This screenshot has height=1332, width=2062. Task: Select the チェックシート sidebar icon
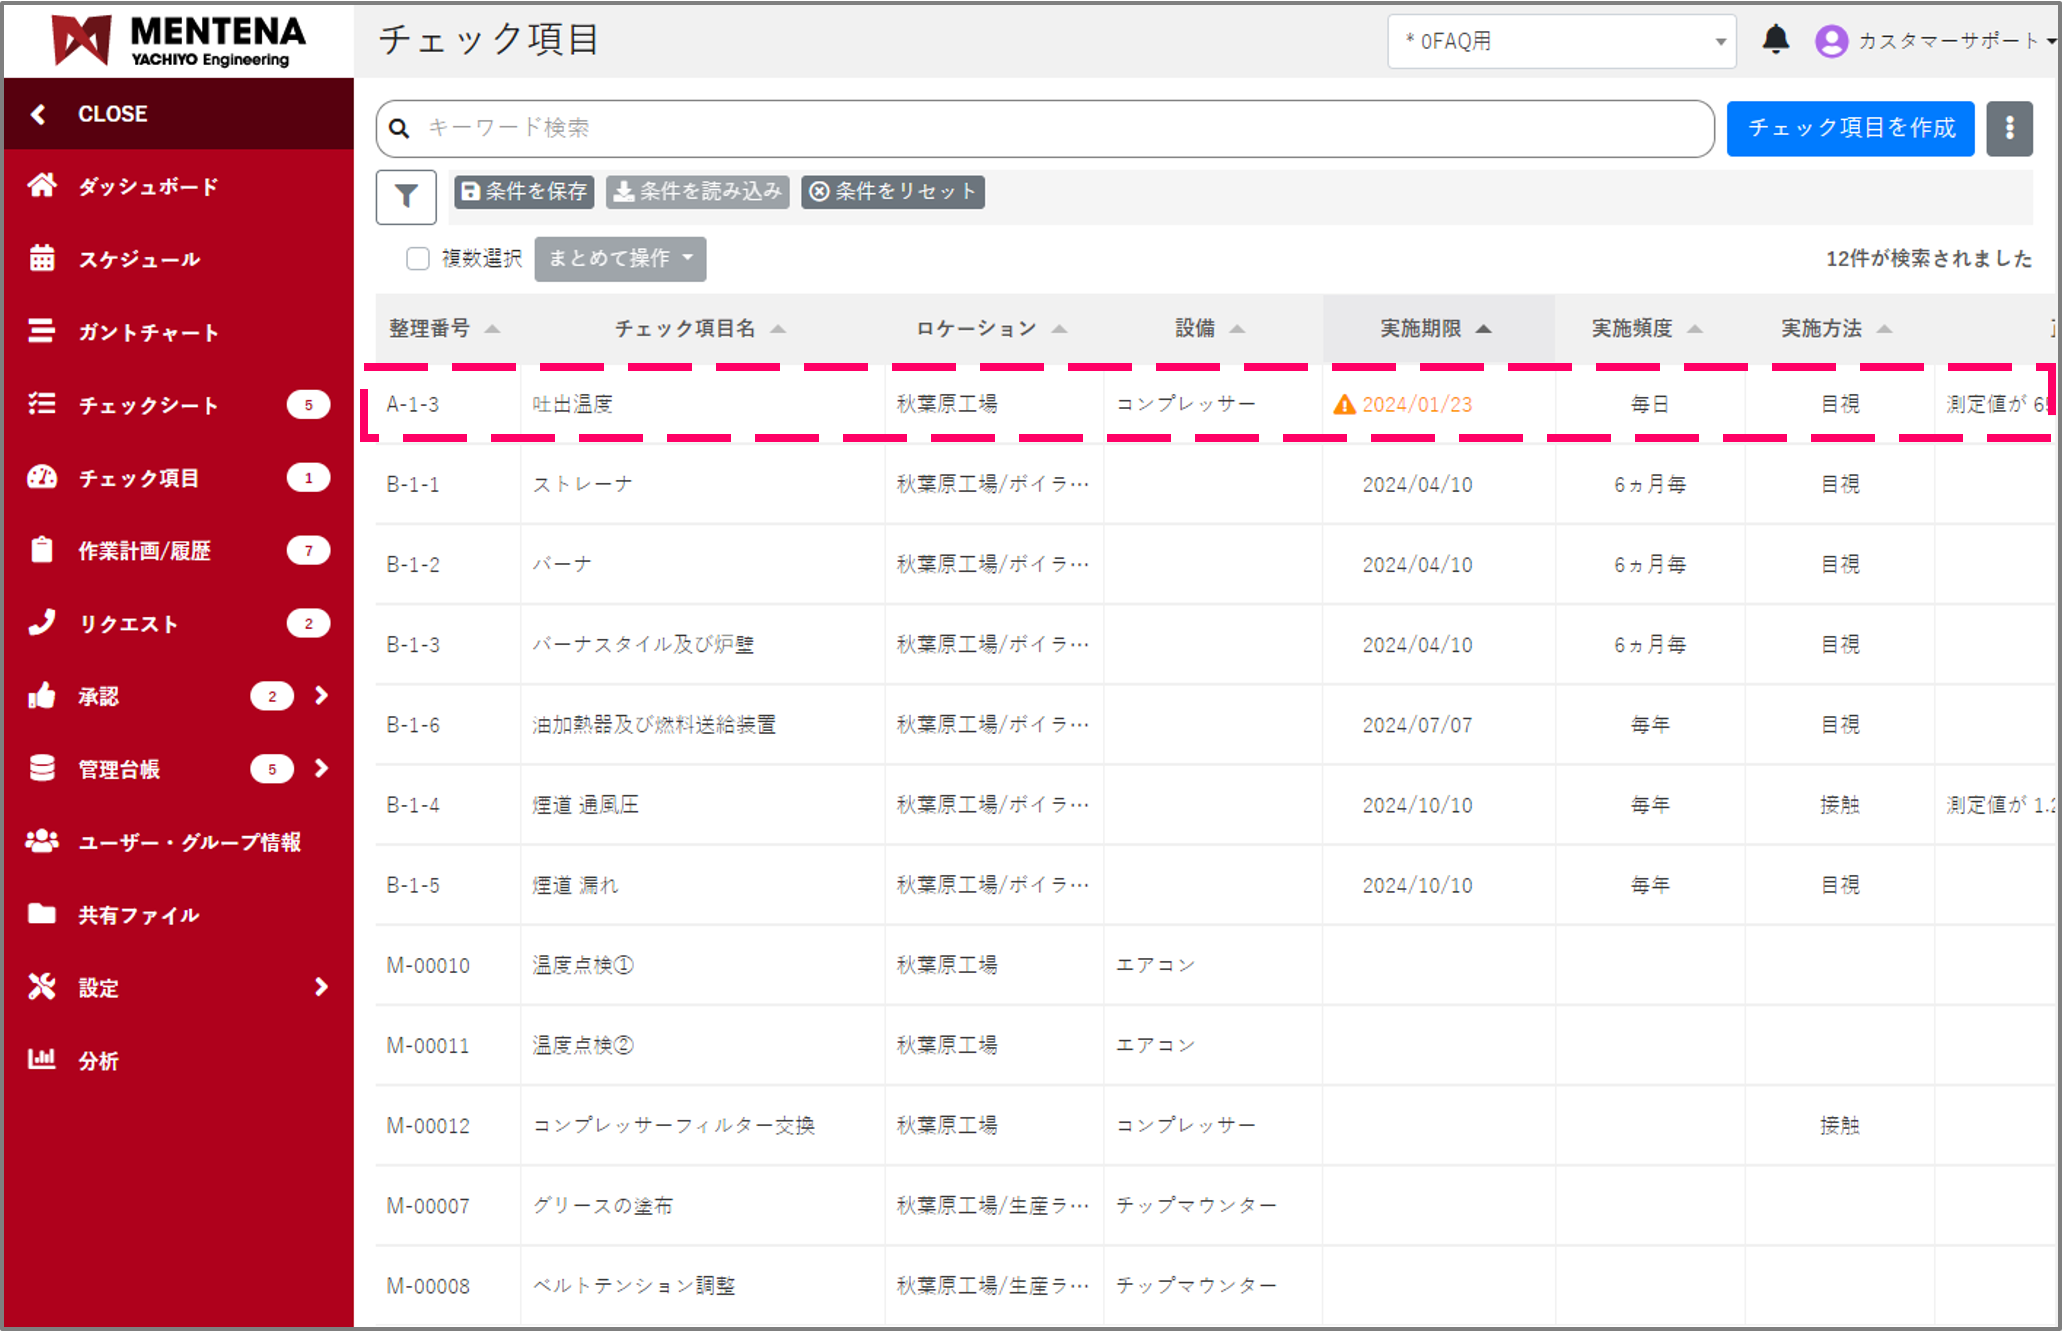[42, 404]
